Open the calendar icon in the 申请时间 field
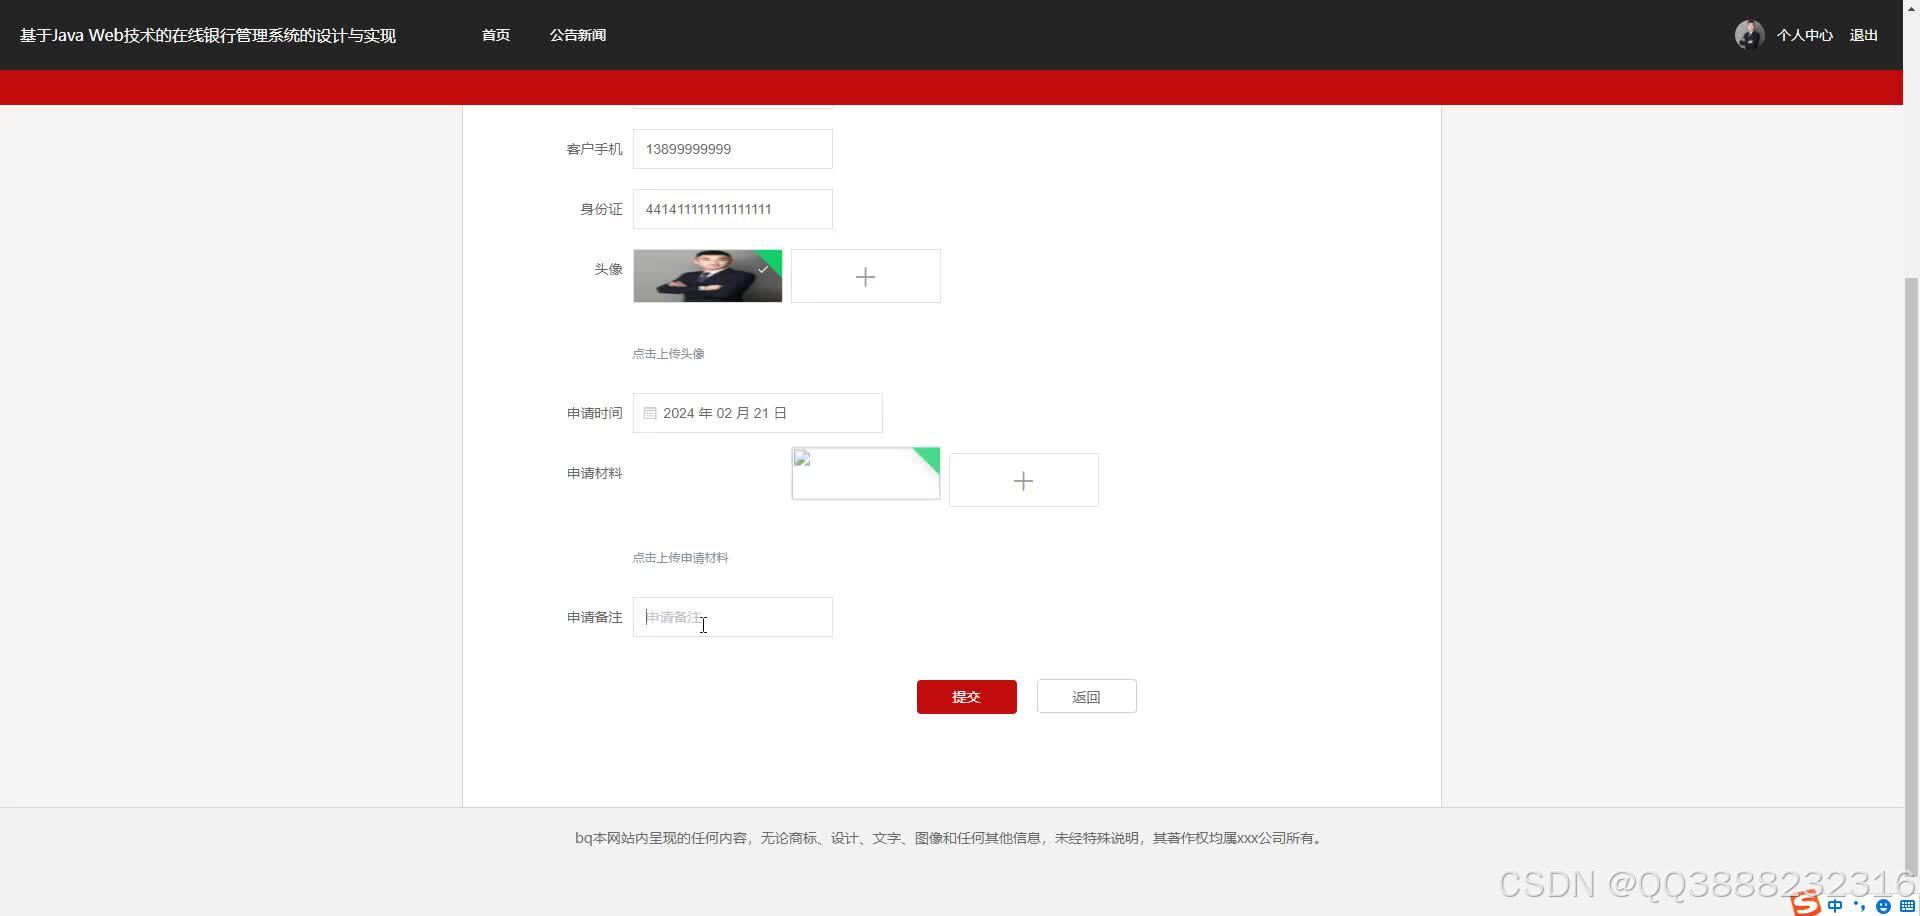This screenshot has height=916, width=1920. [651, 413]
